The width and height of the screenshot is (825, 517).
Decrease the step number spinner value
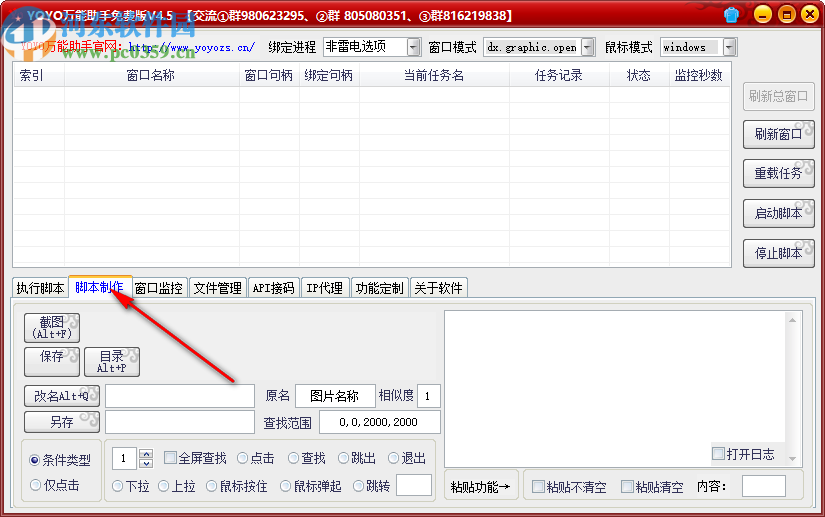(x=147, y=463)
